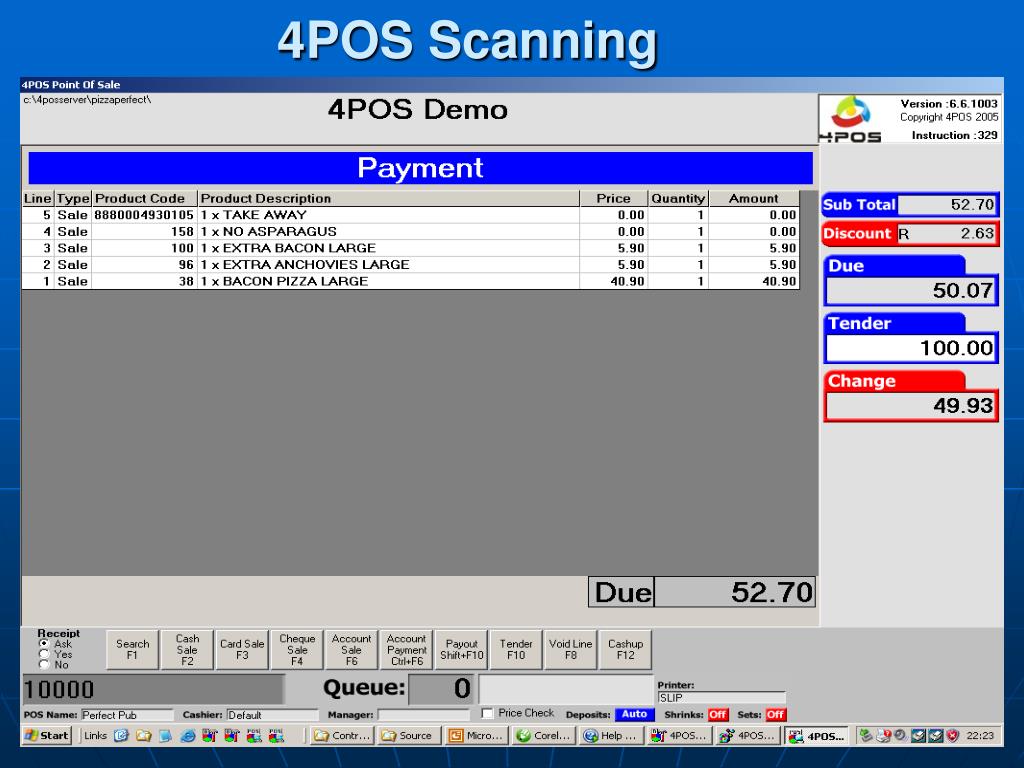Toggle the Deposits Auto indicator
Screen dimensions: 1024x768
click(x=634, y=714)
